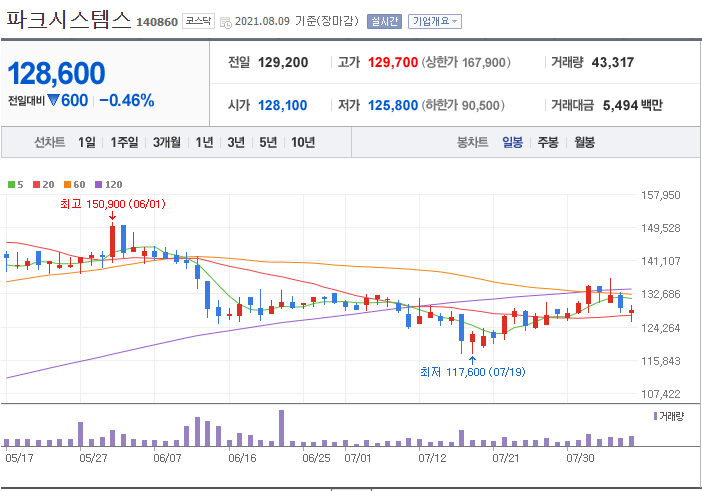This screenshot has height=491, width=702.
Task: Switch to 주봉 weekly candle chart
Action: (x=548, y=142)
